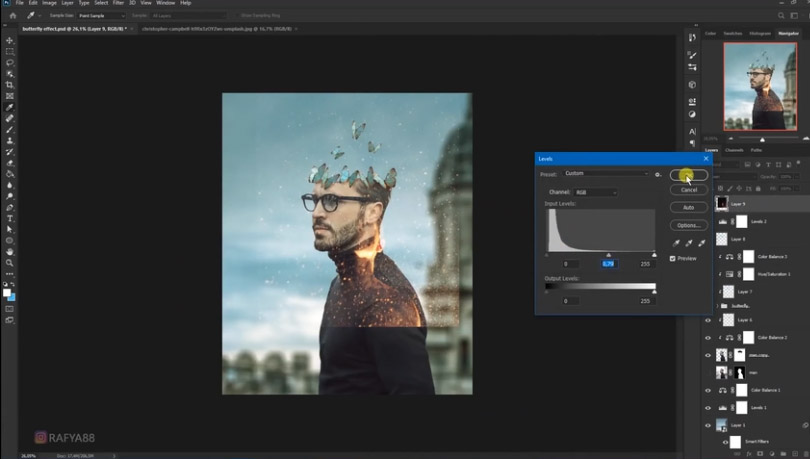
Task: Select the Zoom tool in toolbar
Action: pyautogui.click(x=10, y=262)
